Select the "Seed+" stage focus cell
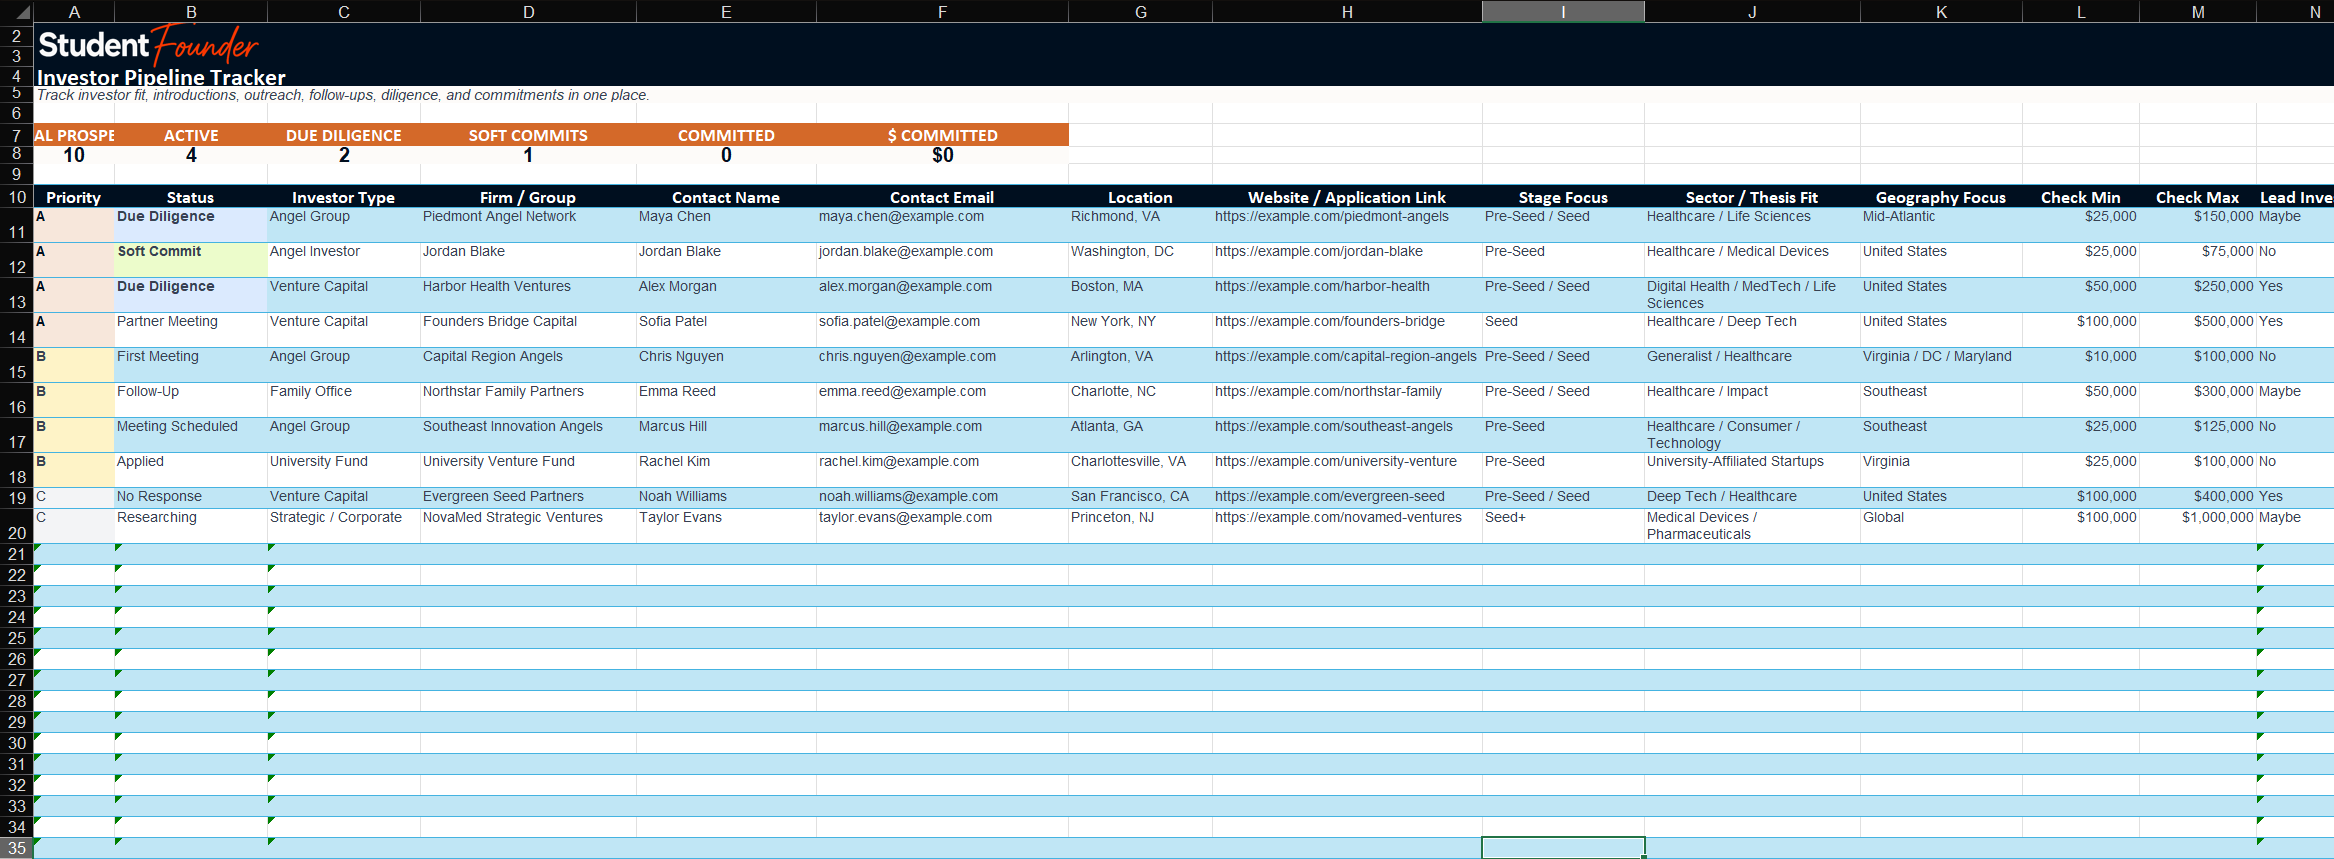 coord(1563,526)
